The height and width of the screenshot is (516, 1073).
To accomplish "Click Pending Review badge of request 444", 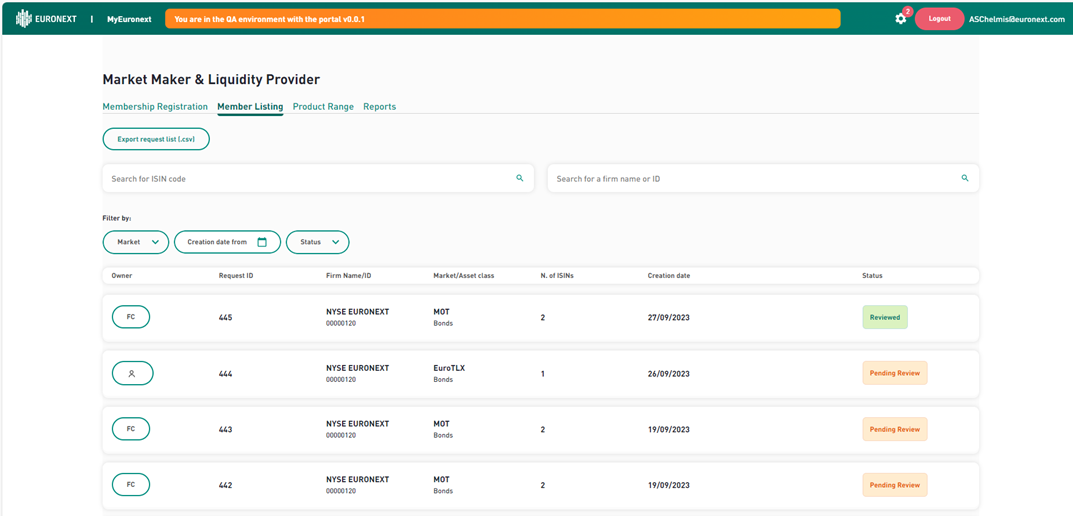I will pyautogui.click(x=894, y=373).
